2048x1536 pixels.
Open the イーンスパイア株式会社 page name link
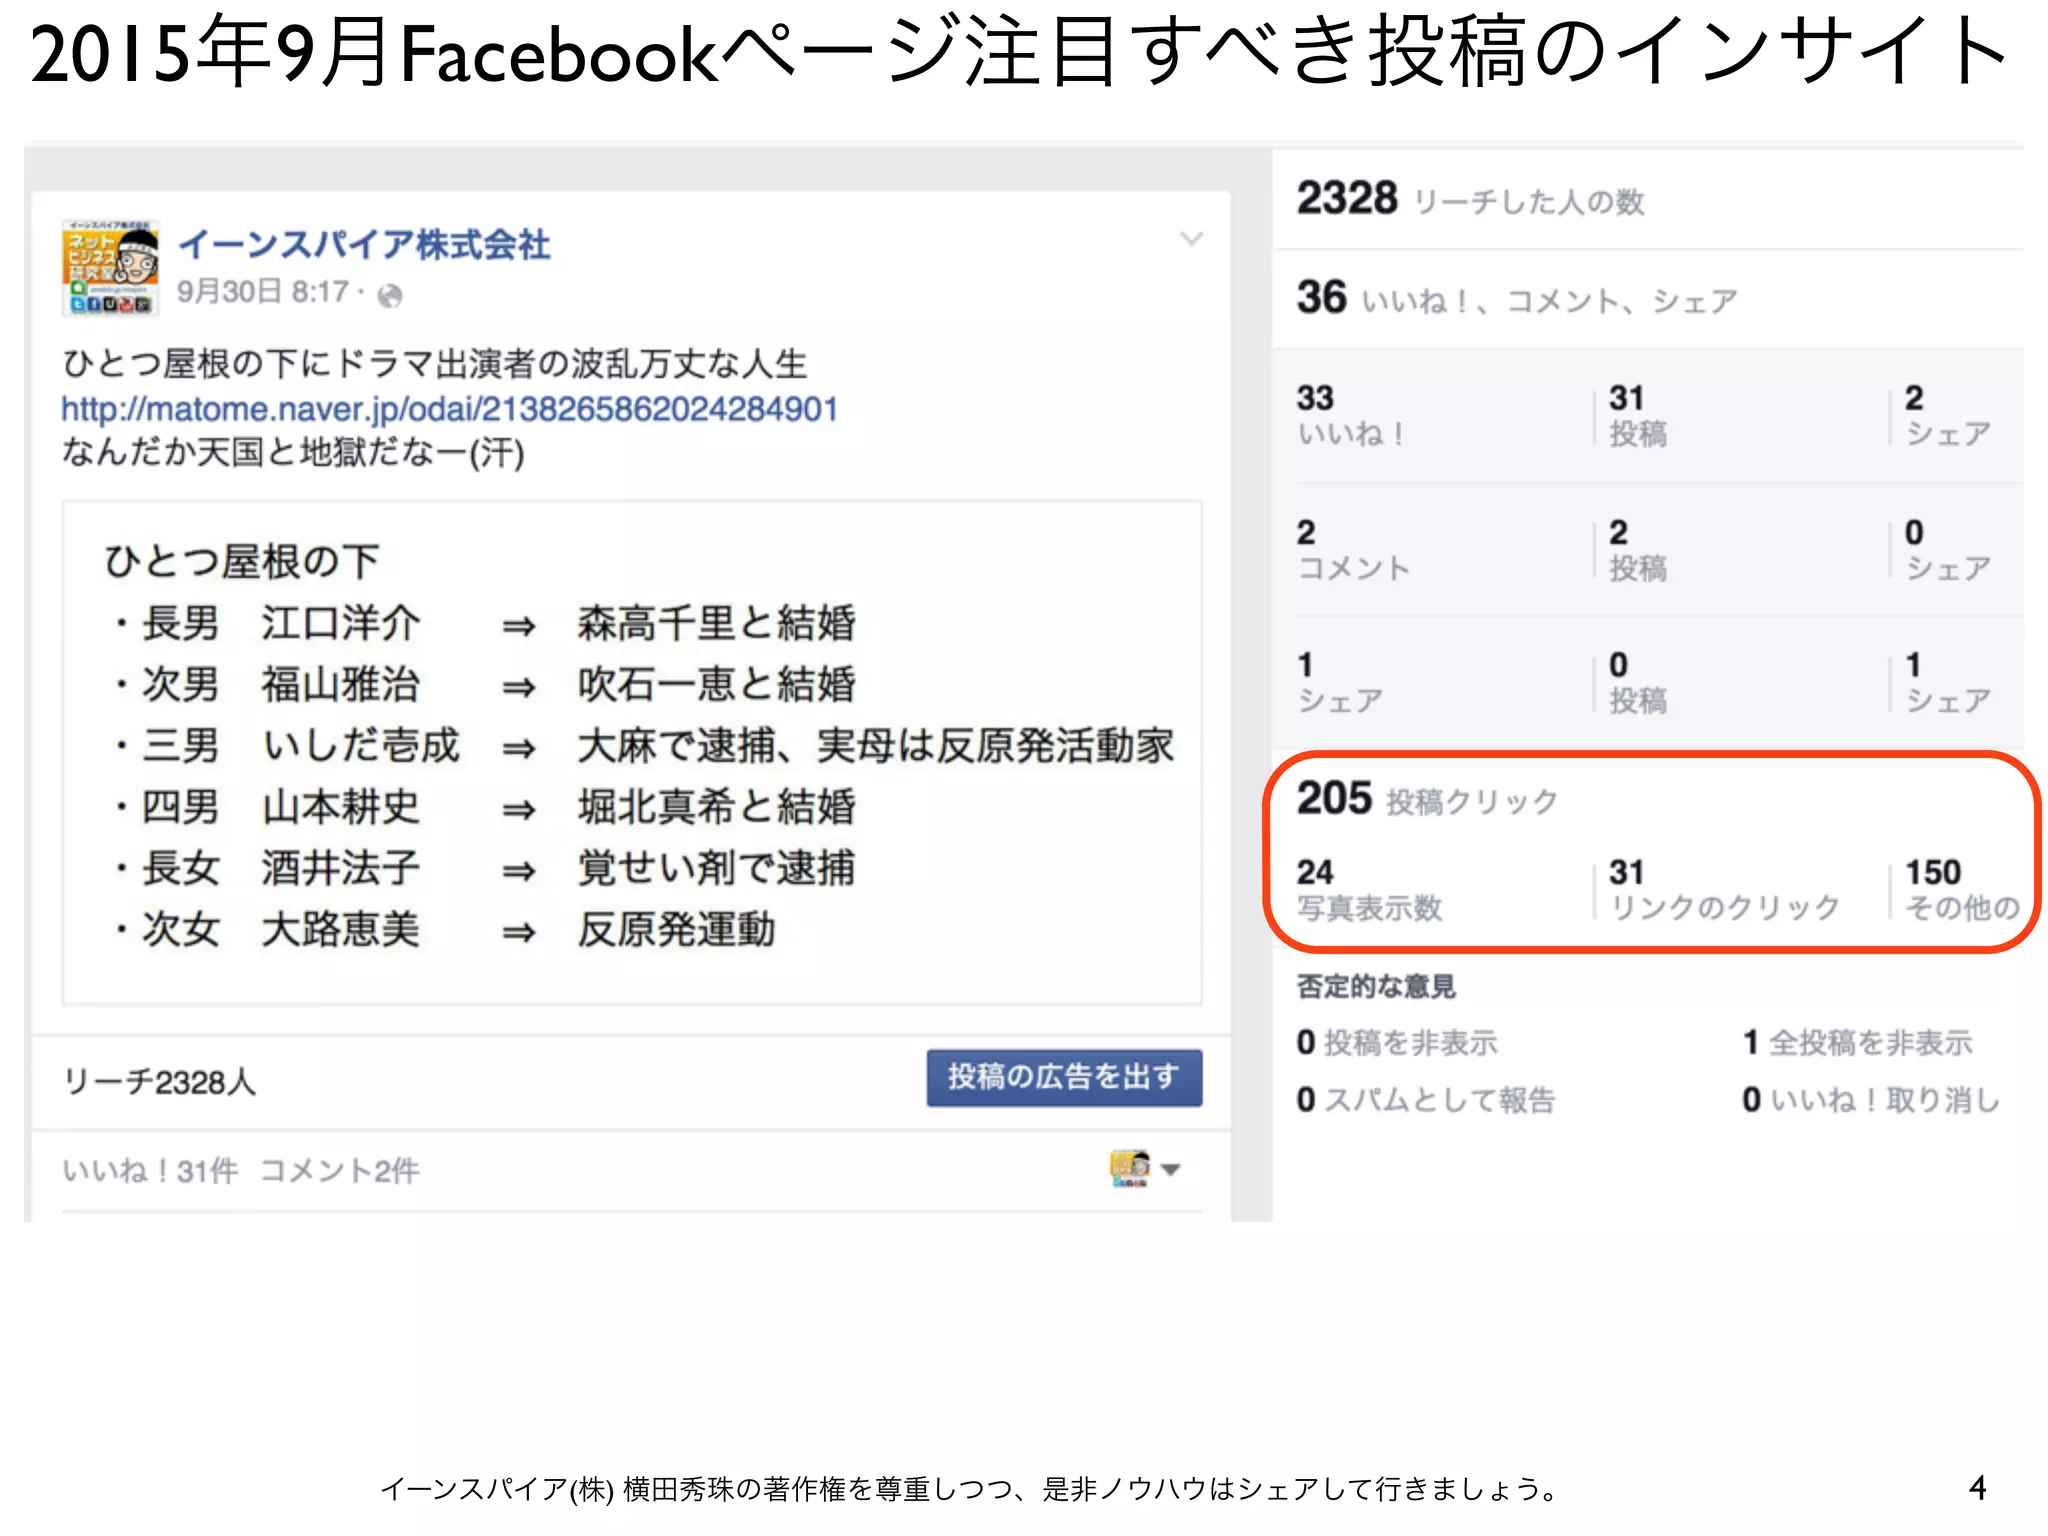[364, 244]
